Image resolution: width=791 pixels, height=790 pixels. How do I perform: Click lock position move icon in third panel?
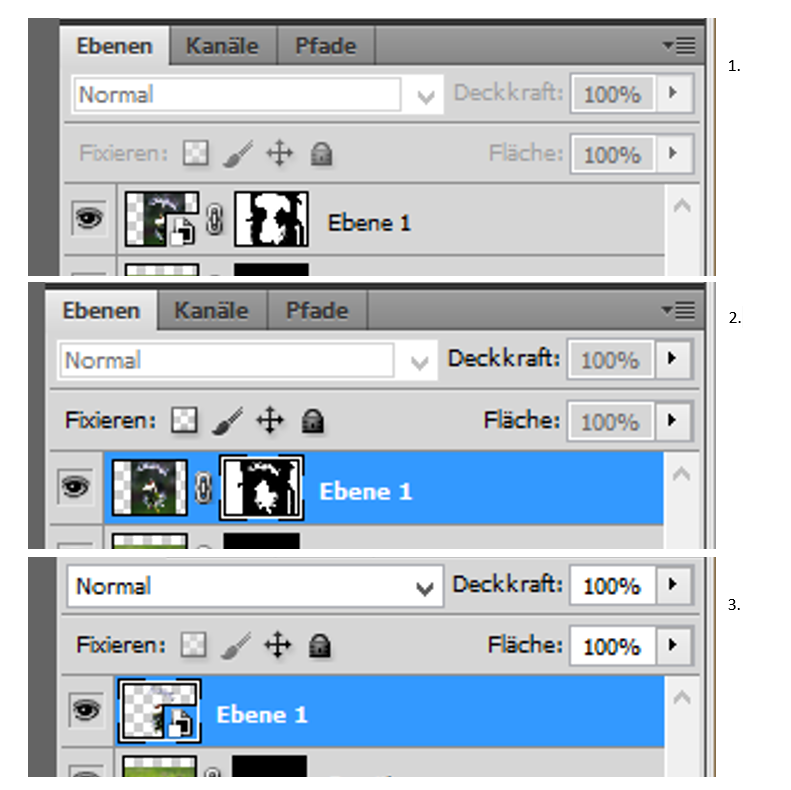coord(277,645)
